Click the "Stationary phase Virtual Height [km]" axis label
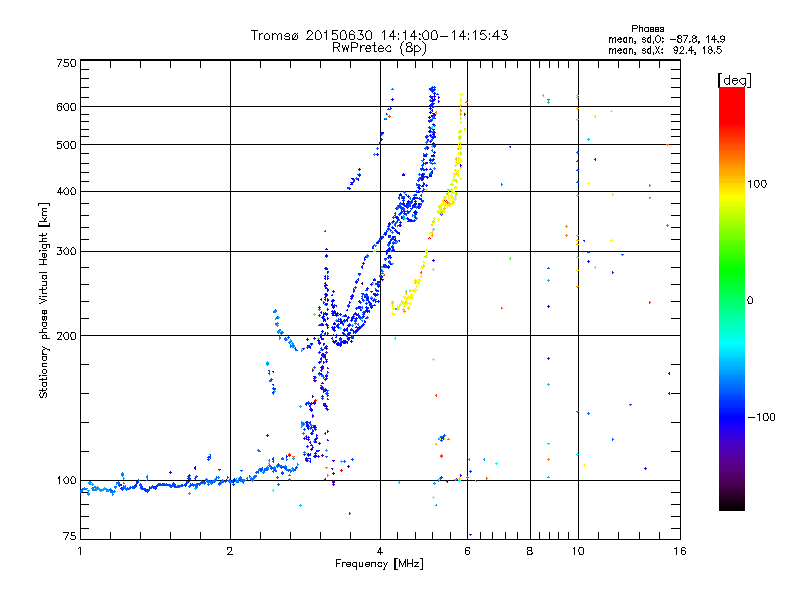Screen dimensions: 800x600 [x=44, y=300]
